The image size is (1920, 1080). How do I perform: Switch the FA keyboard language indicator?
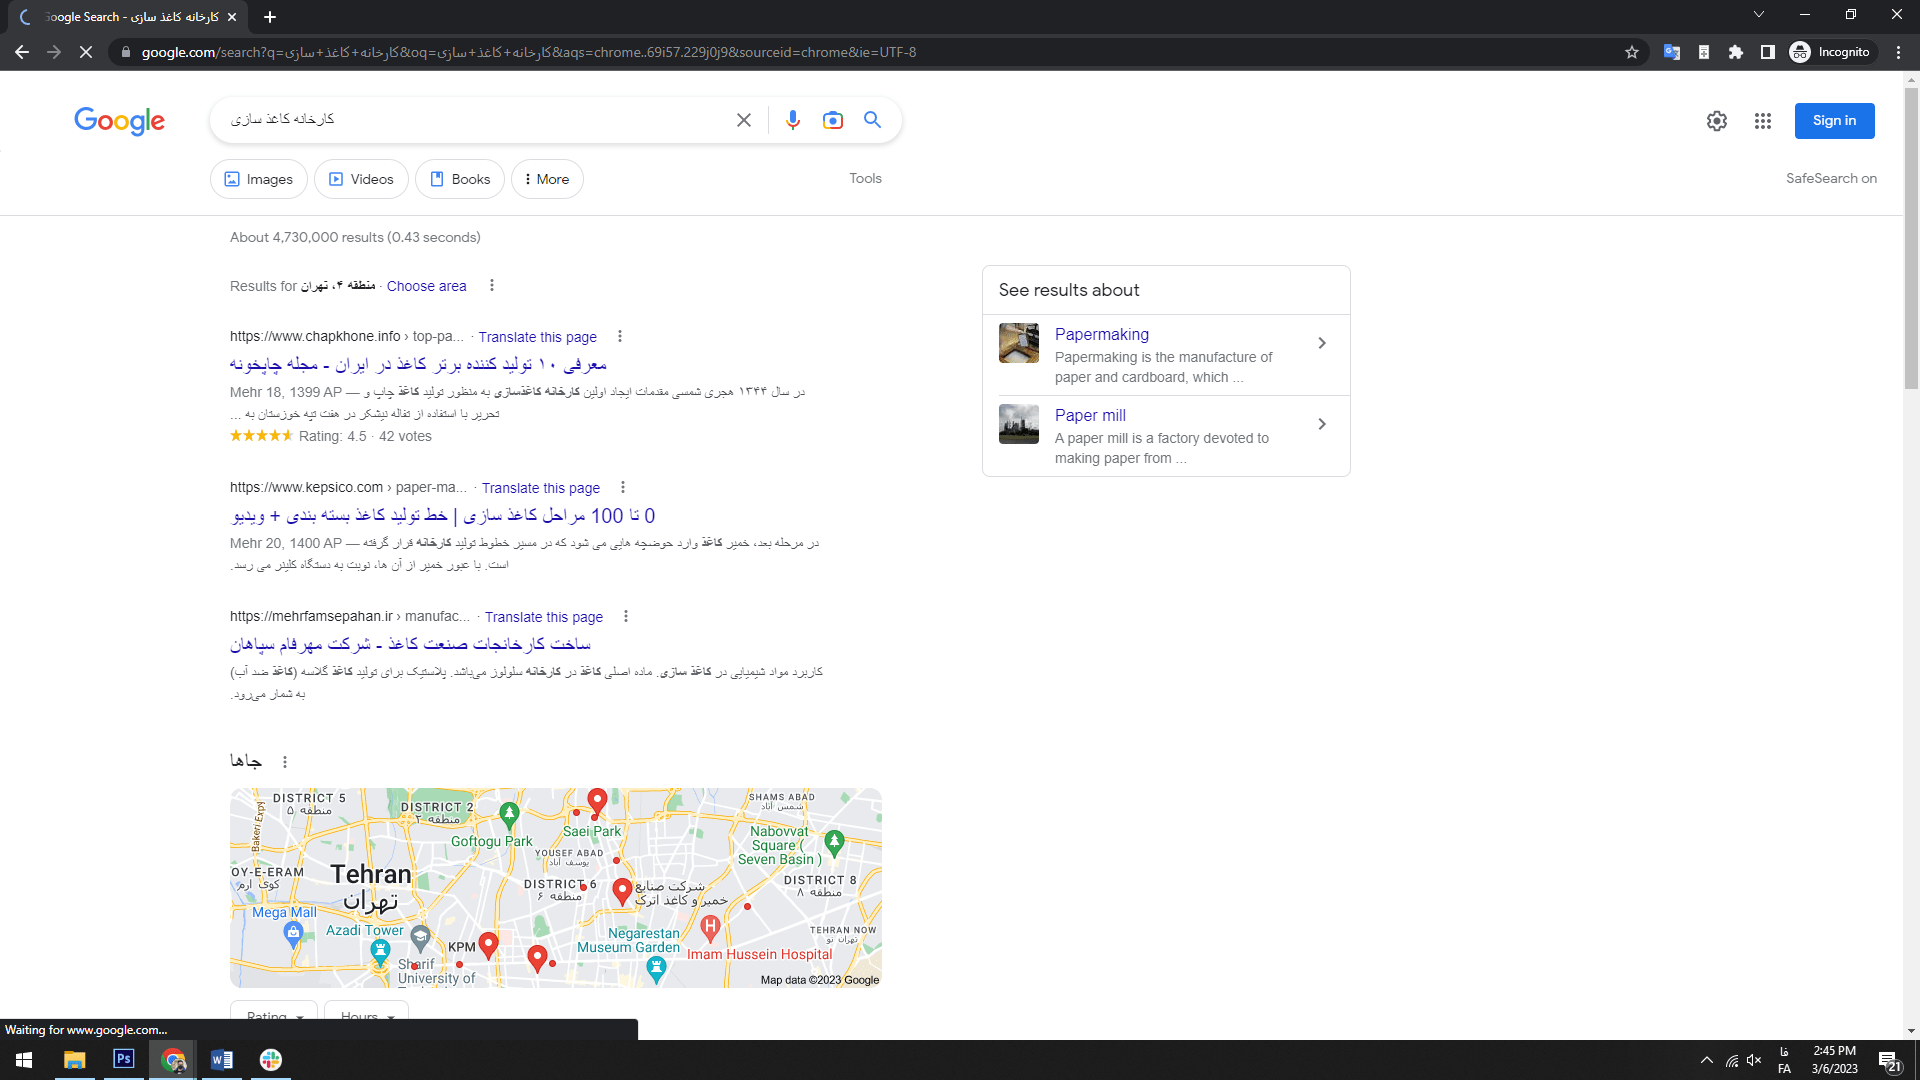(x=1785, y=1061)
